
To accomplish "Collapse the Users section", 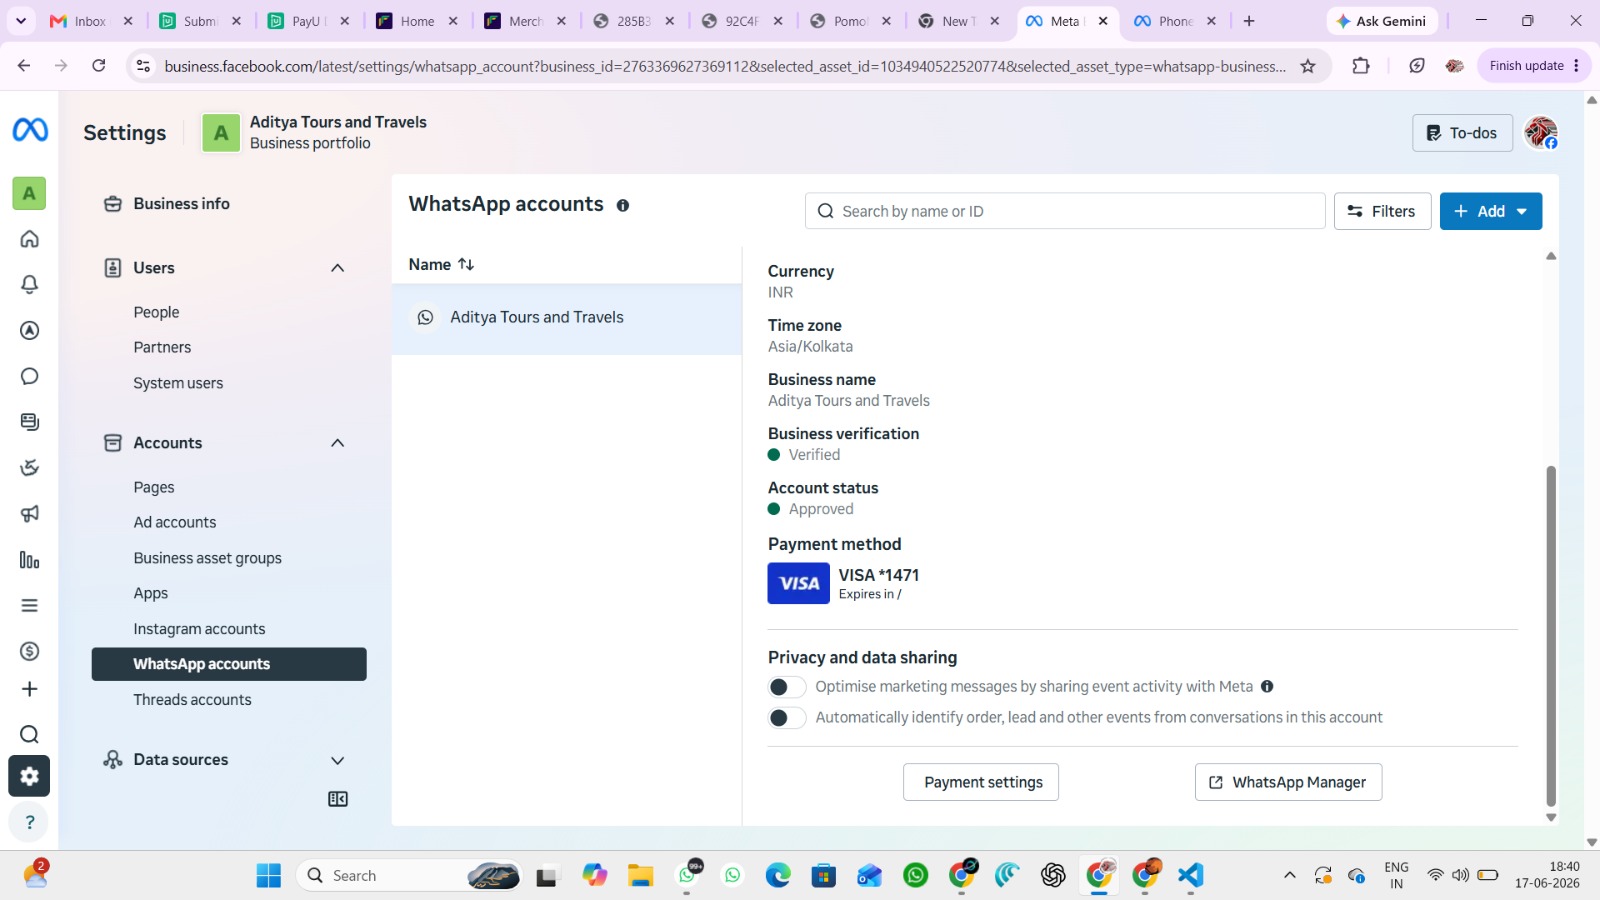I will (x=338, y=268).
